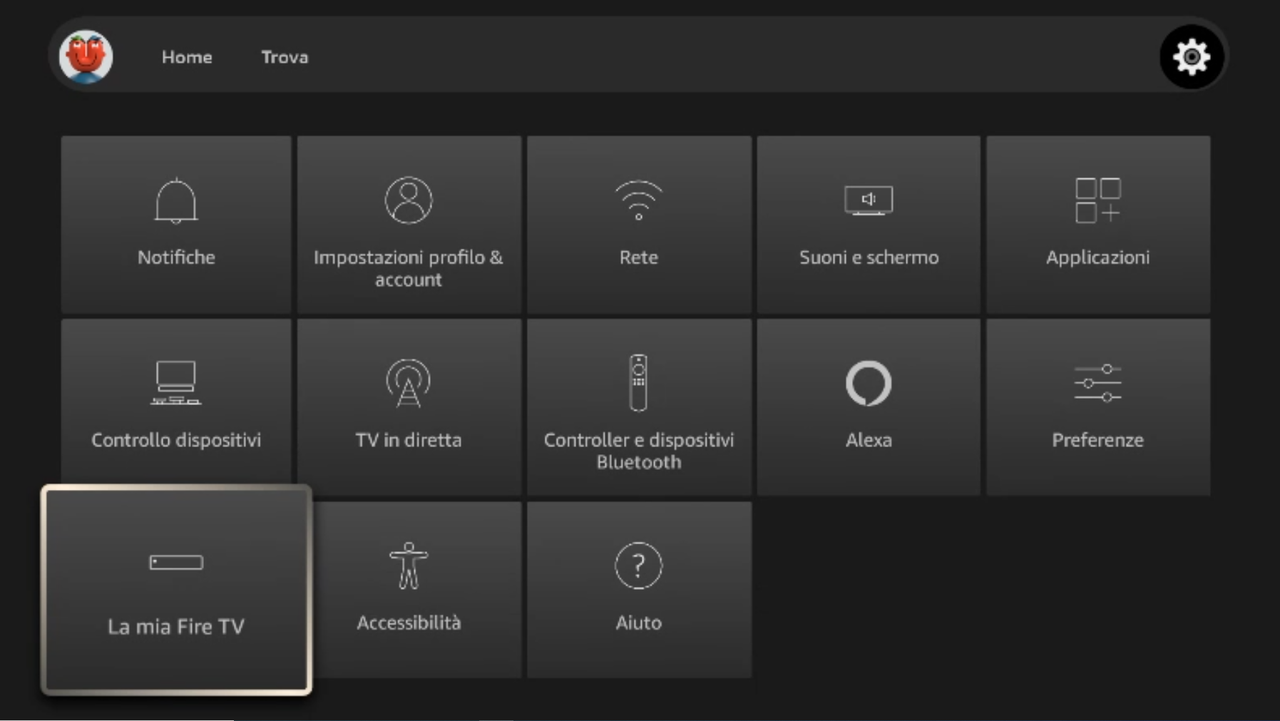Open Aiuto question mark icon
The height and width of the screenshot is (721, 1280).
(x=639, y=565)
